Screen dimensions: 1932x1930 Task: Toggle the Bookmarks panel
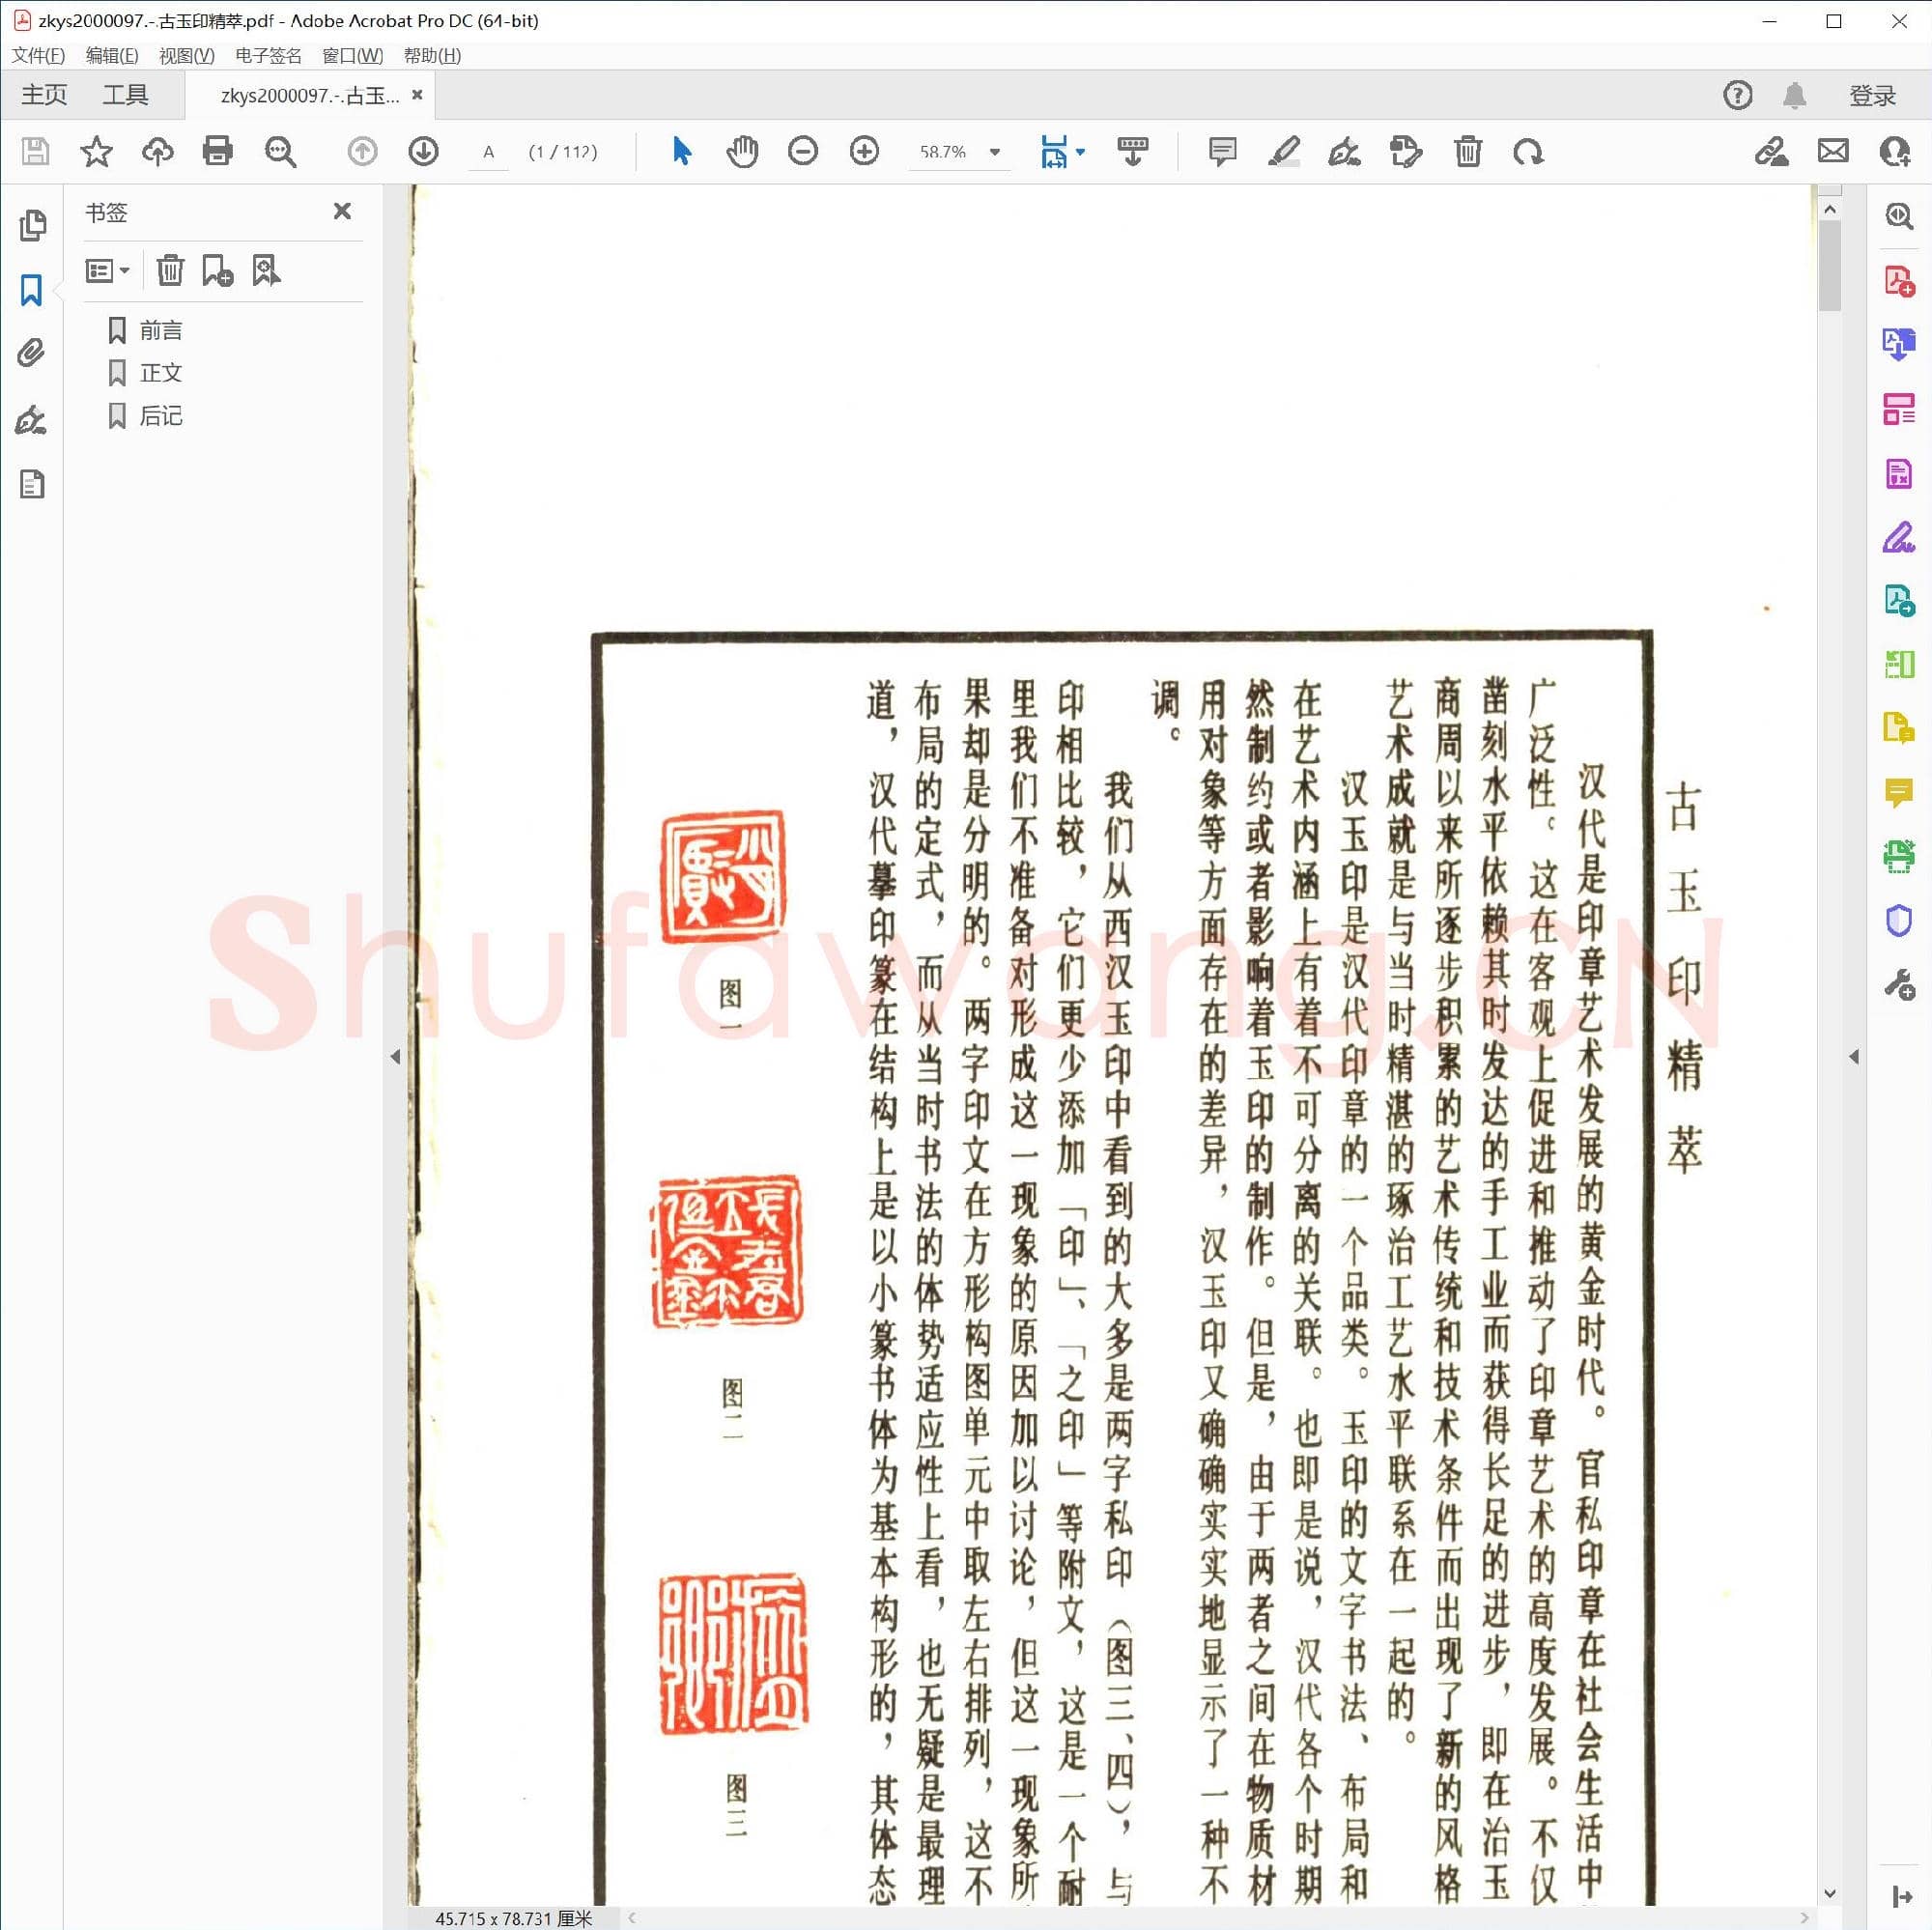[x=31, y=290]
